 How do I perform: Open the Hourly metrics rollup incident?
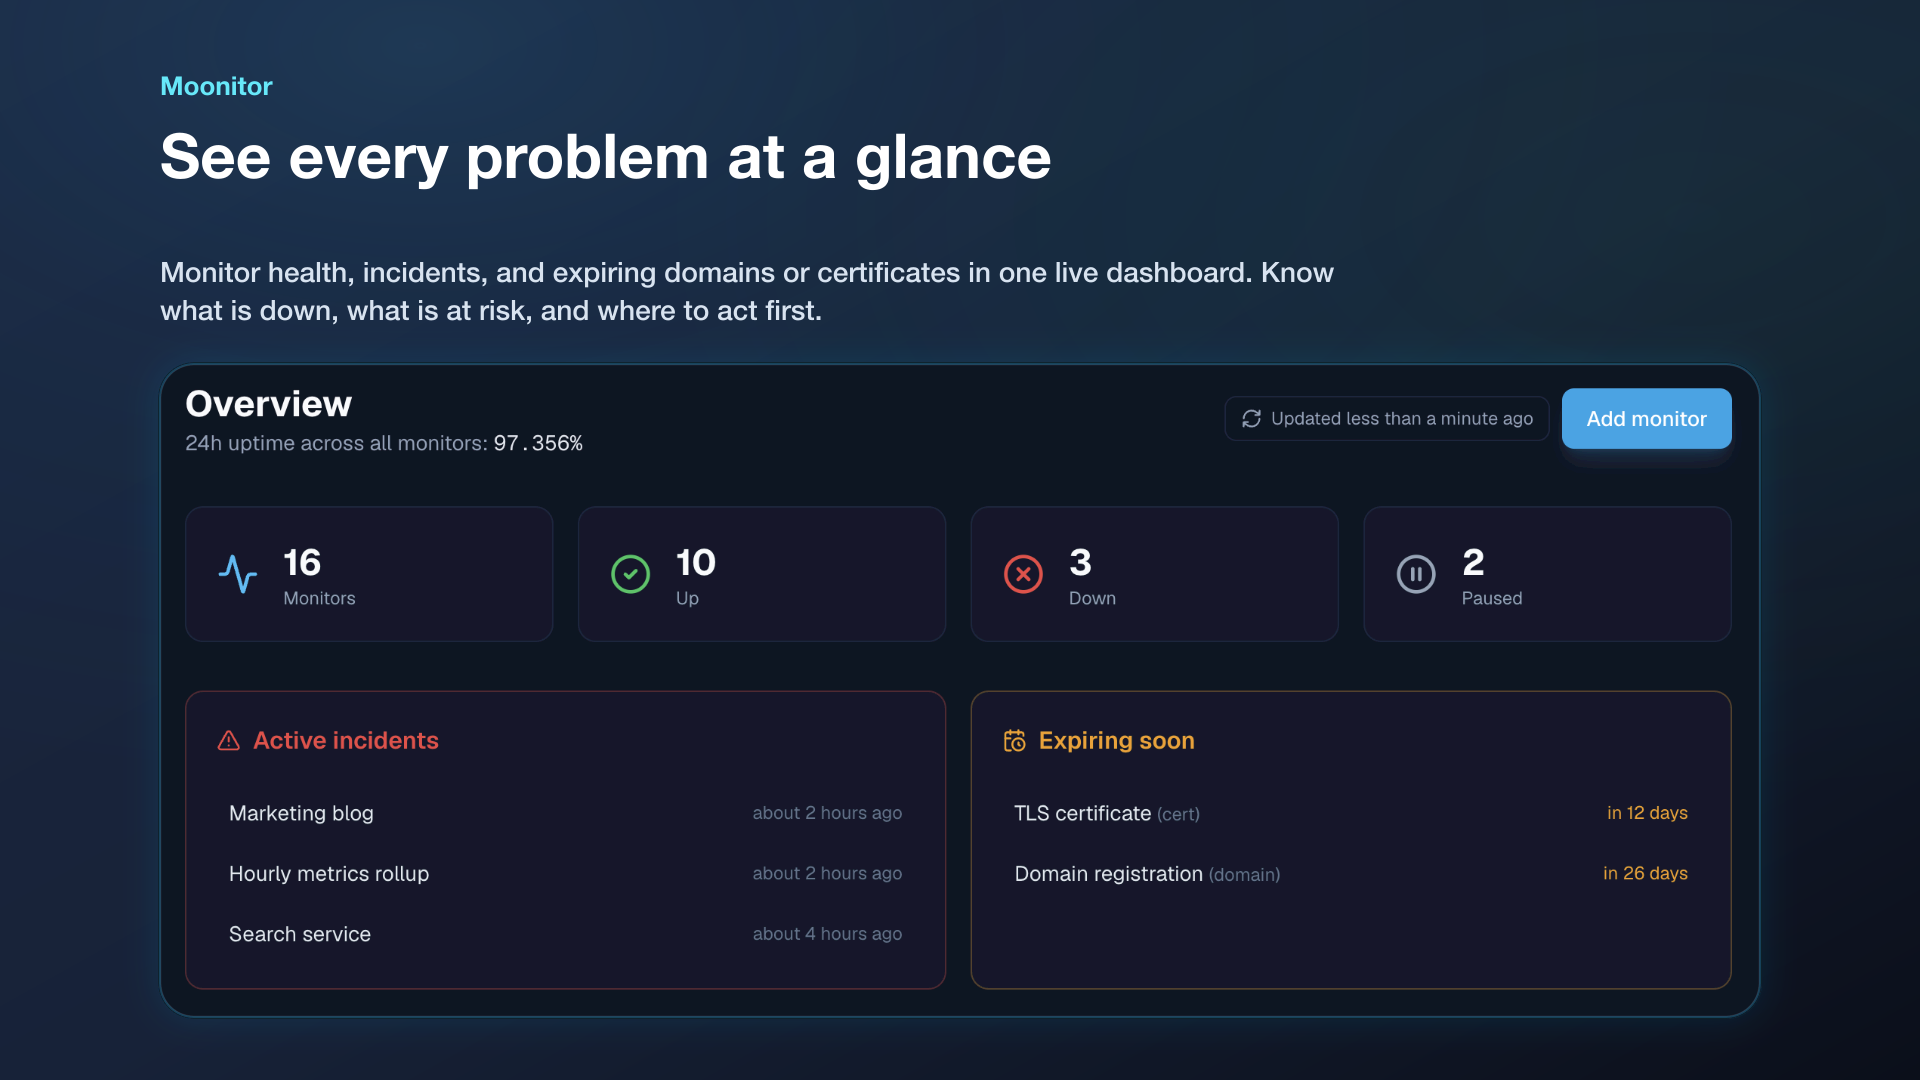tap(565, 873)
